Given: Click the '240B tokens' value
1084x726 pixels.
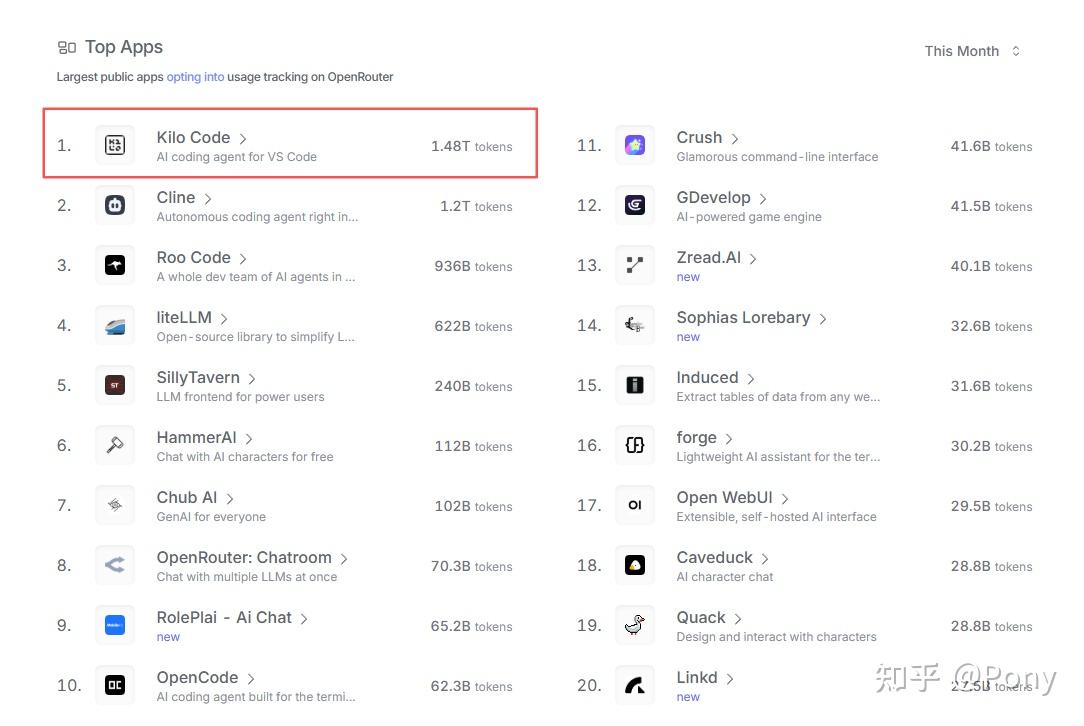Looking at the screenshot, I should pyautogui.click(x=474, y=387).
